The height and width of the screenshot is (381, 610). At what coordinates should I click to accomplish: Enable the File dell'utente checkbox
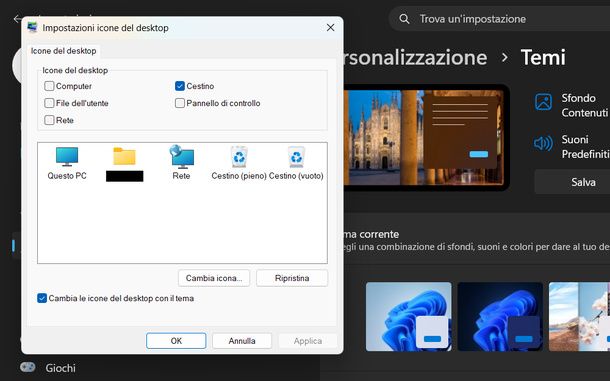49,103
